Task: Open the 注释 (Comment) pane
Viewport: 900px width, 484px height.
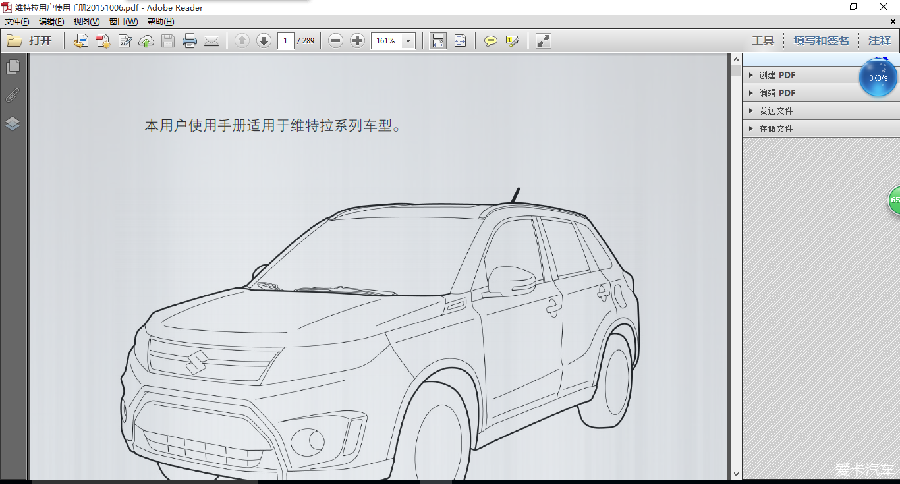Action: click(879, 41)
